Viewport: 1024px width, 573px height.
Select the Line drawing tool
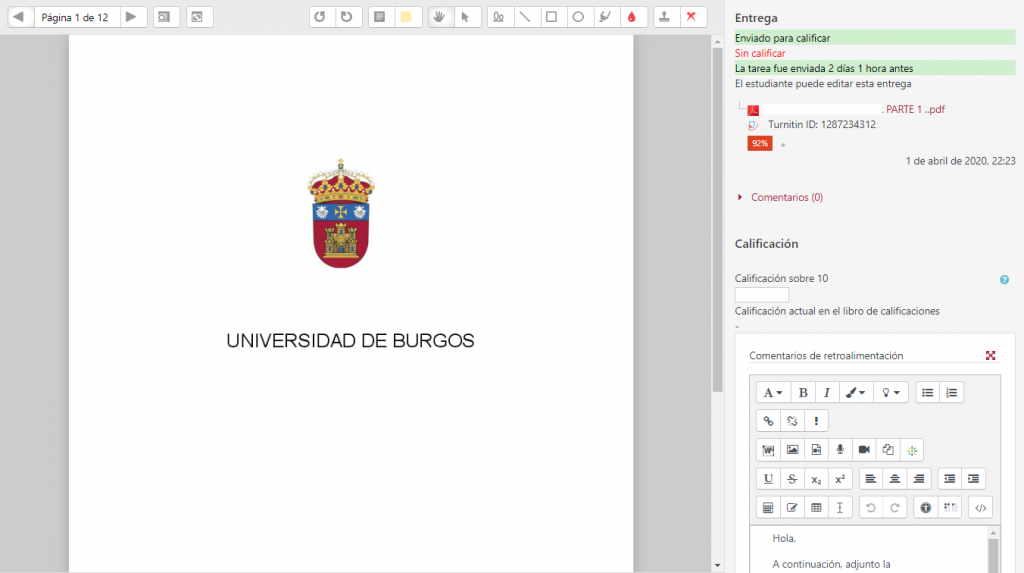point(525,17)
